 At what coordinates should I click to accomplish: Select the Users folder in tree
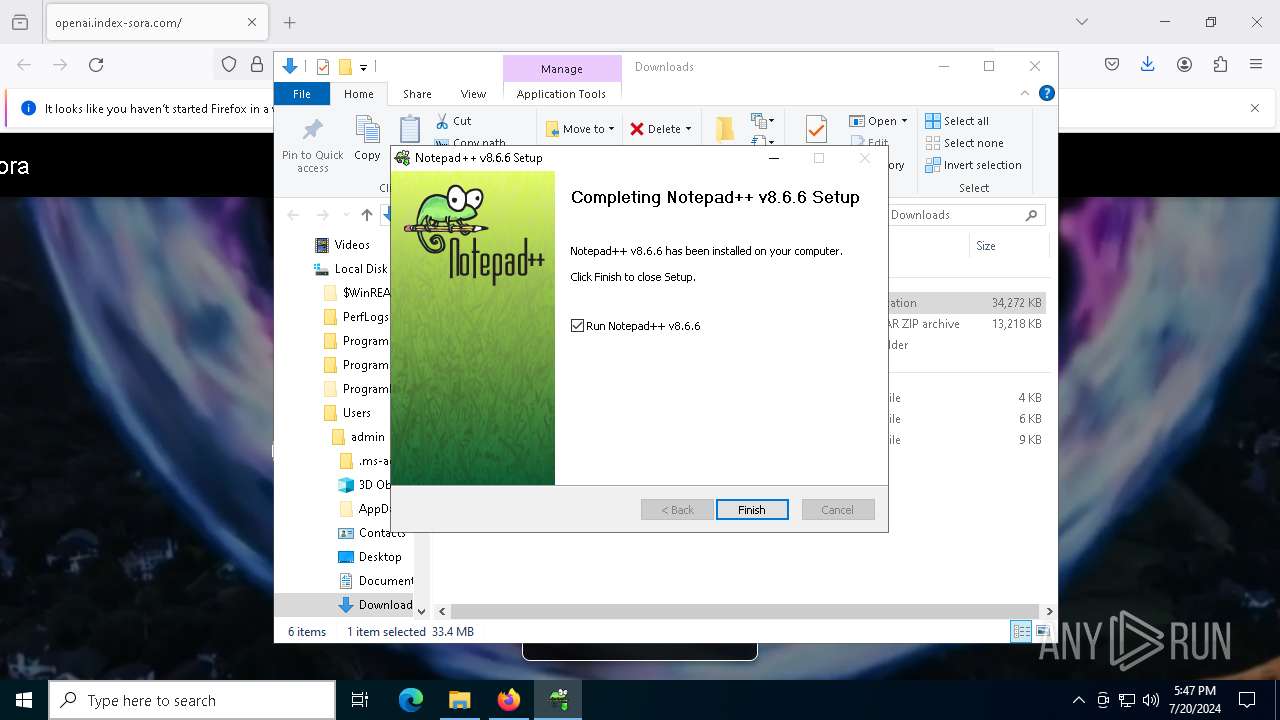[x=346, y=413]
